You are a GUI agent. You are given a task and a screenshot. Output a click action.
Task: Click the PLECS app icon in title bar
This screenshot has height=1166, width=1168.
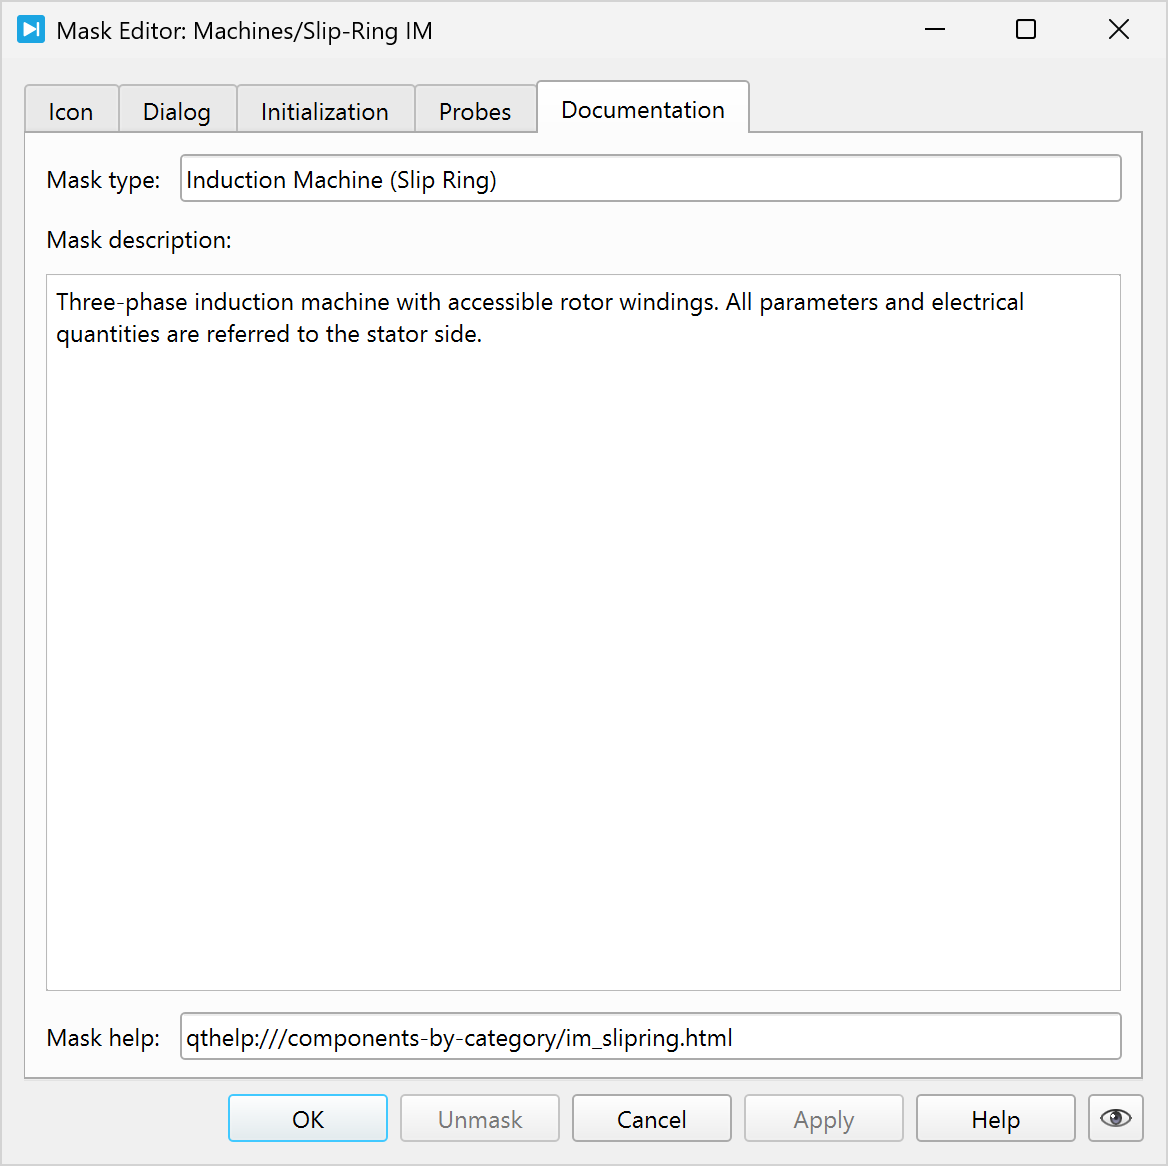[x=31, y=30]
